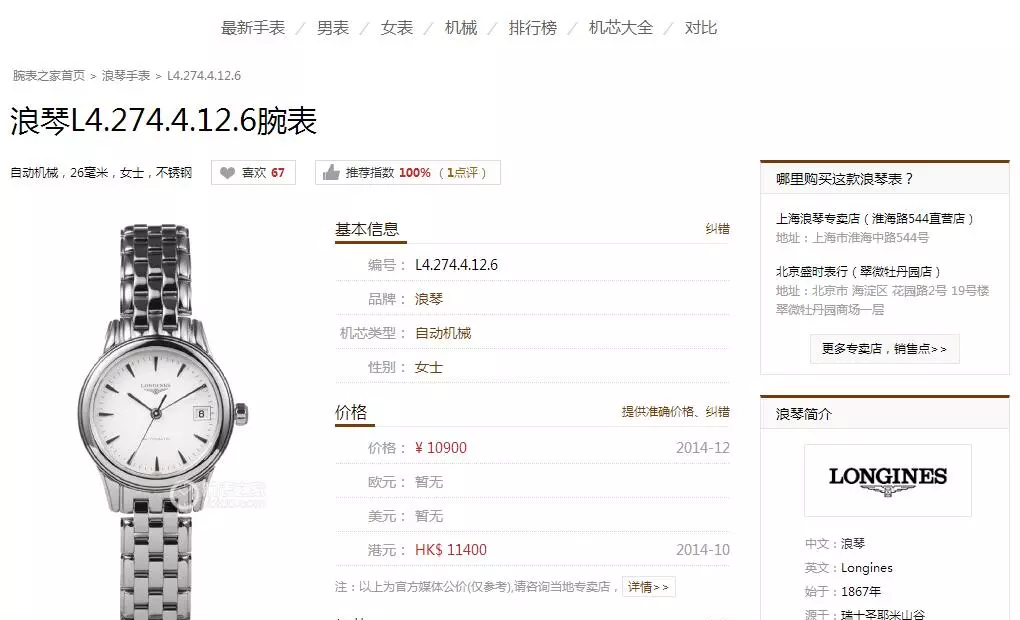Click the 浪琴 brand value link

[429, 299]
